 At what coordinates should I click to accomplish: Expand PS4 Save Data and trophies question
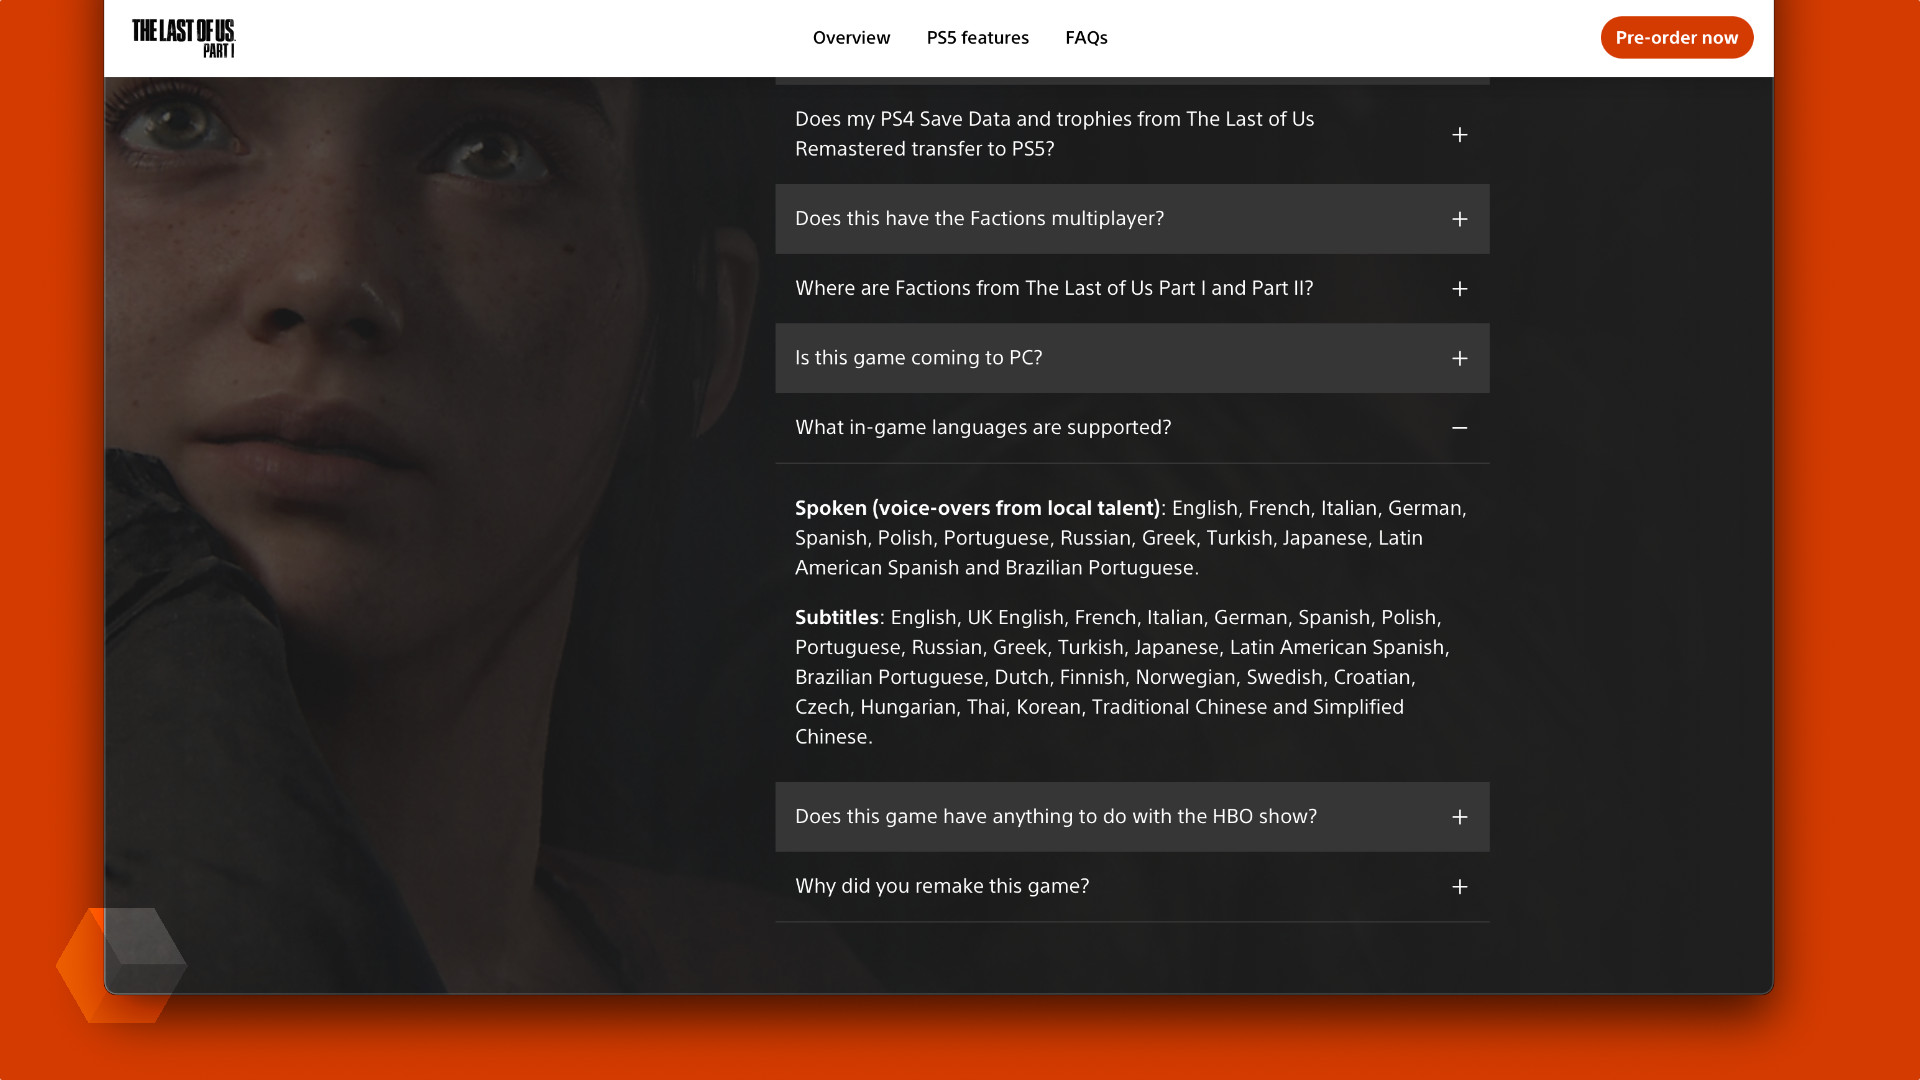tap(1132, 134)
